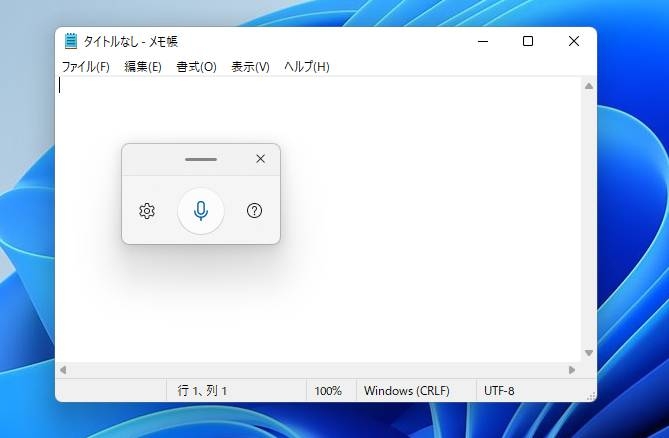Open the ヘルプ(H) menu

point(306,67)
